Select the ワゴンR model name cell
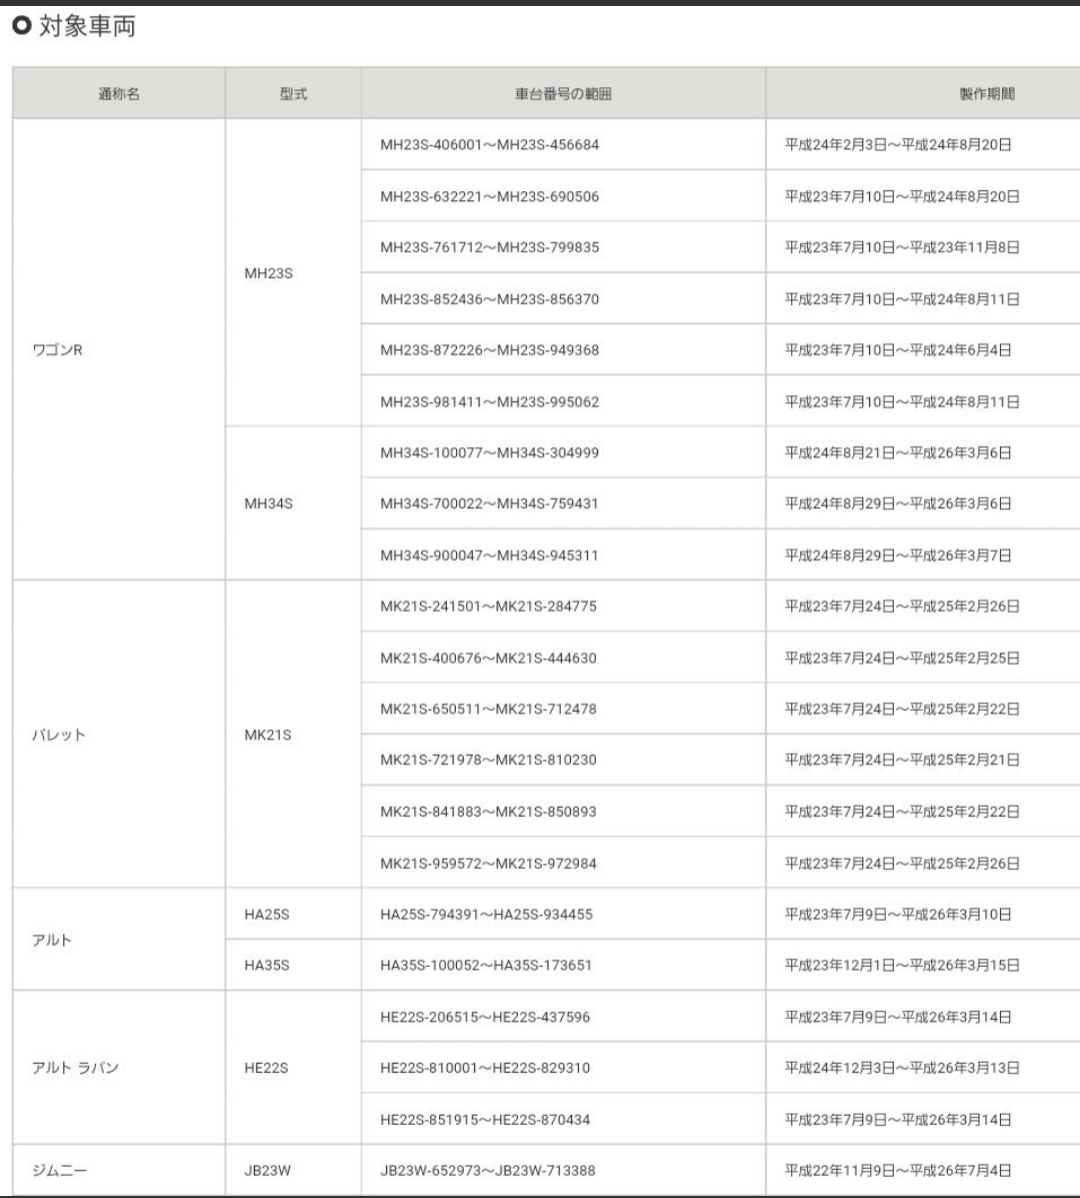 (119, 350)
